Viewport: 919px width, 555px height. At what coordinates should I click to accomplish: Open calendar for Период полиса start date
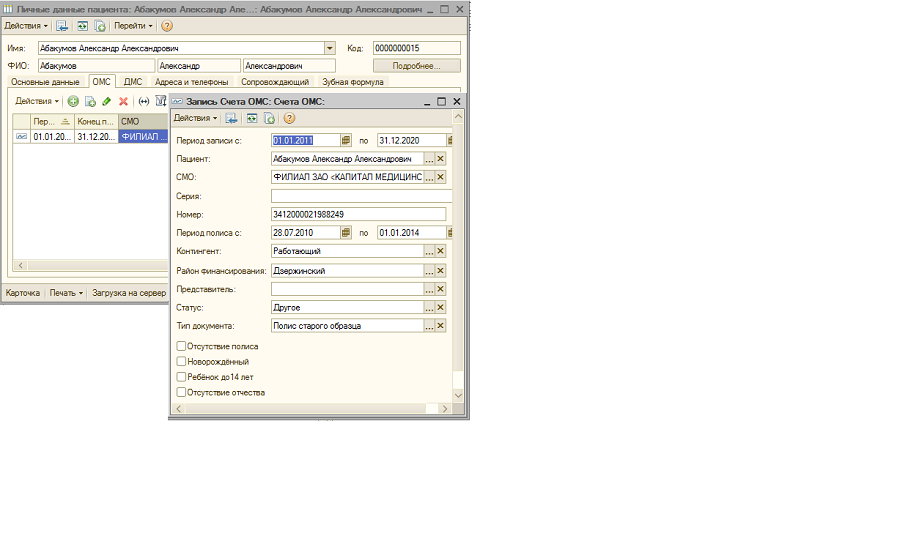(346, 233)
